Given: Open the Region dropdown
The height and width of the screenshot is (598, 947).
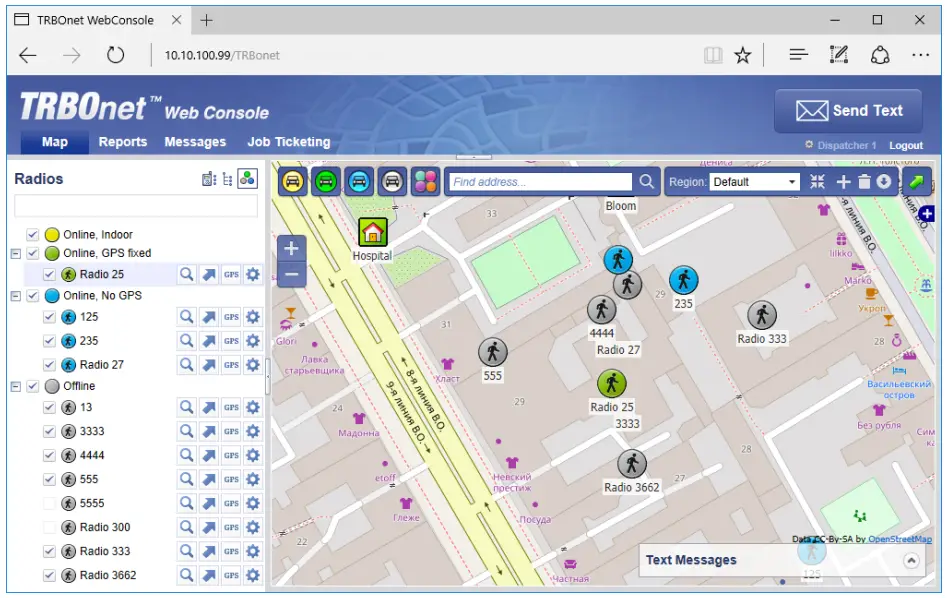Looking at the screenshot, I should pos(754,182).
